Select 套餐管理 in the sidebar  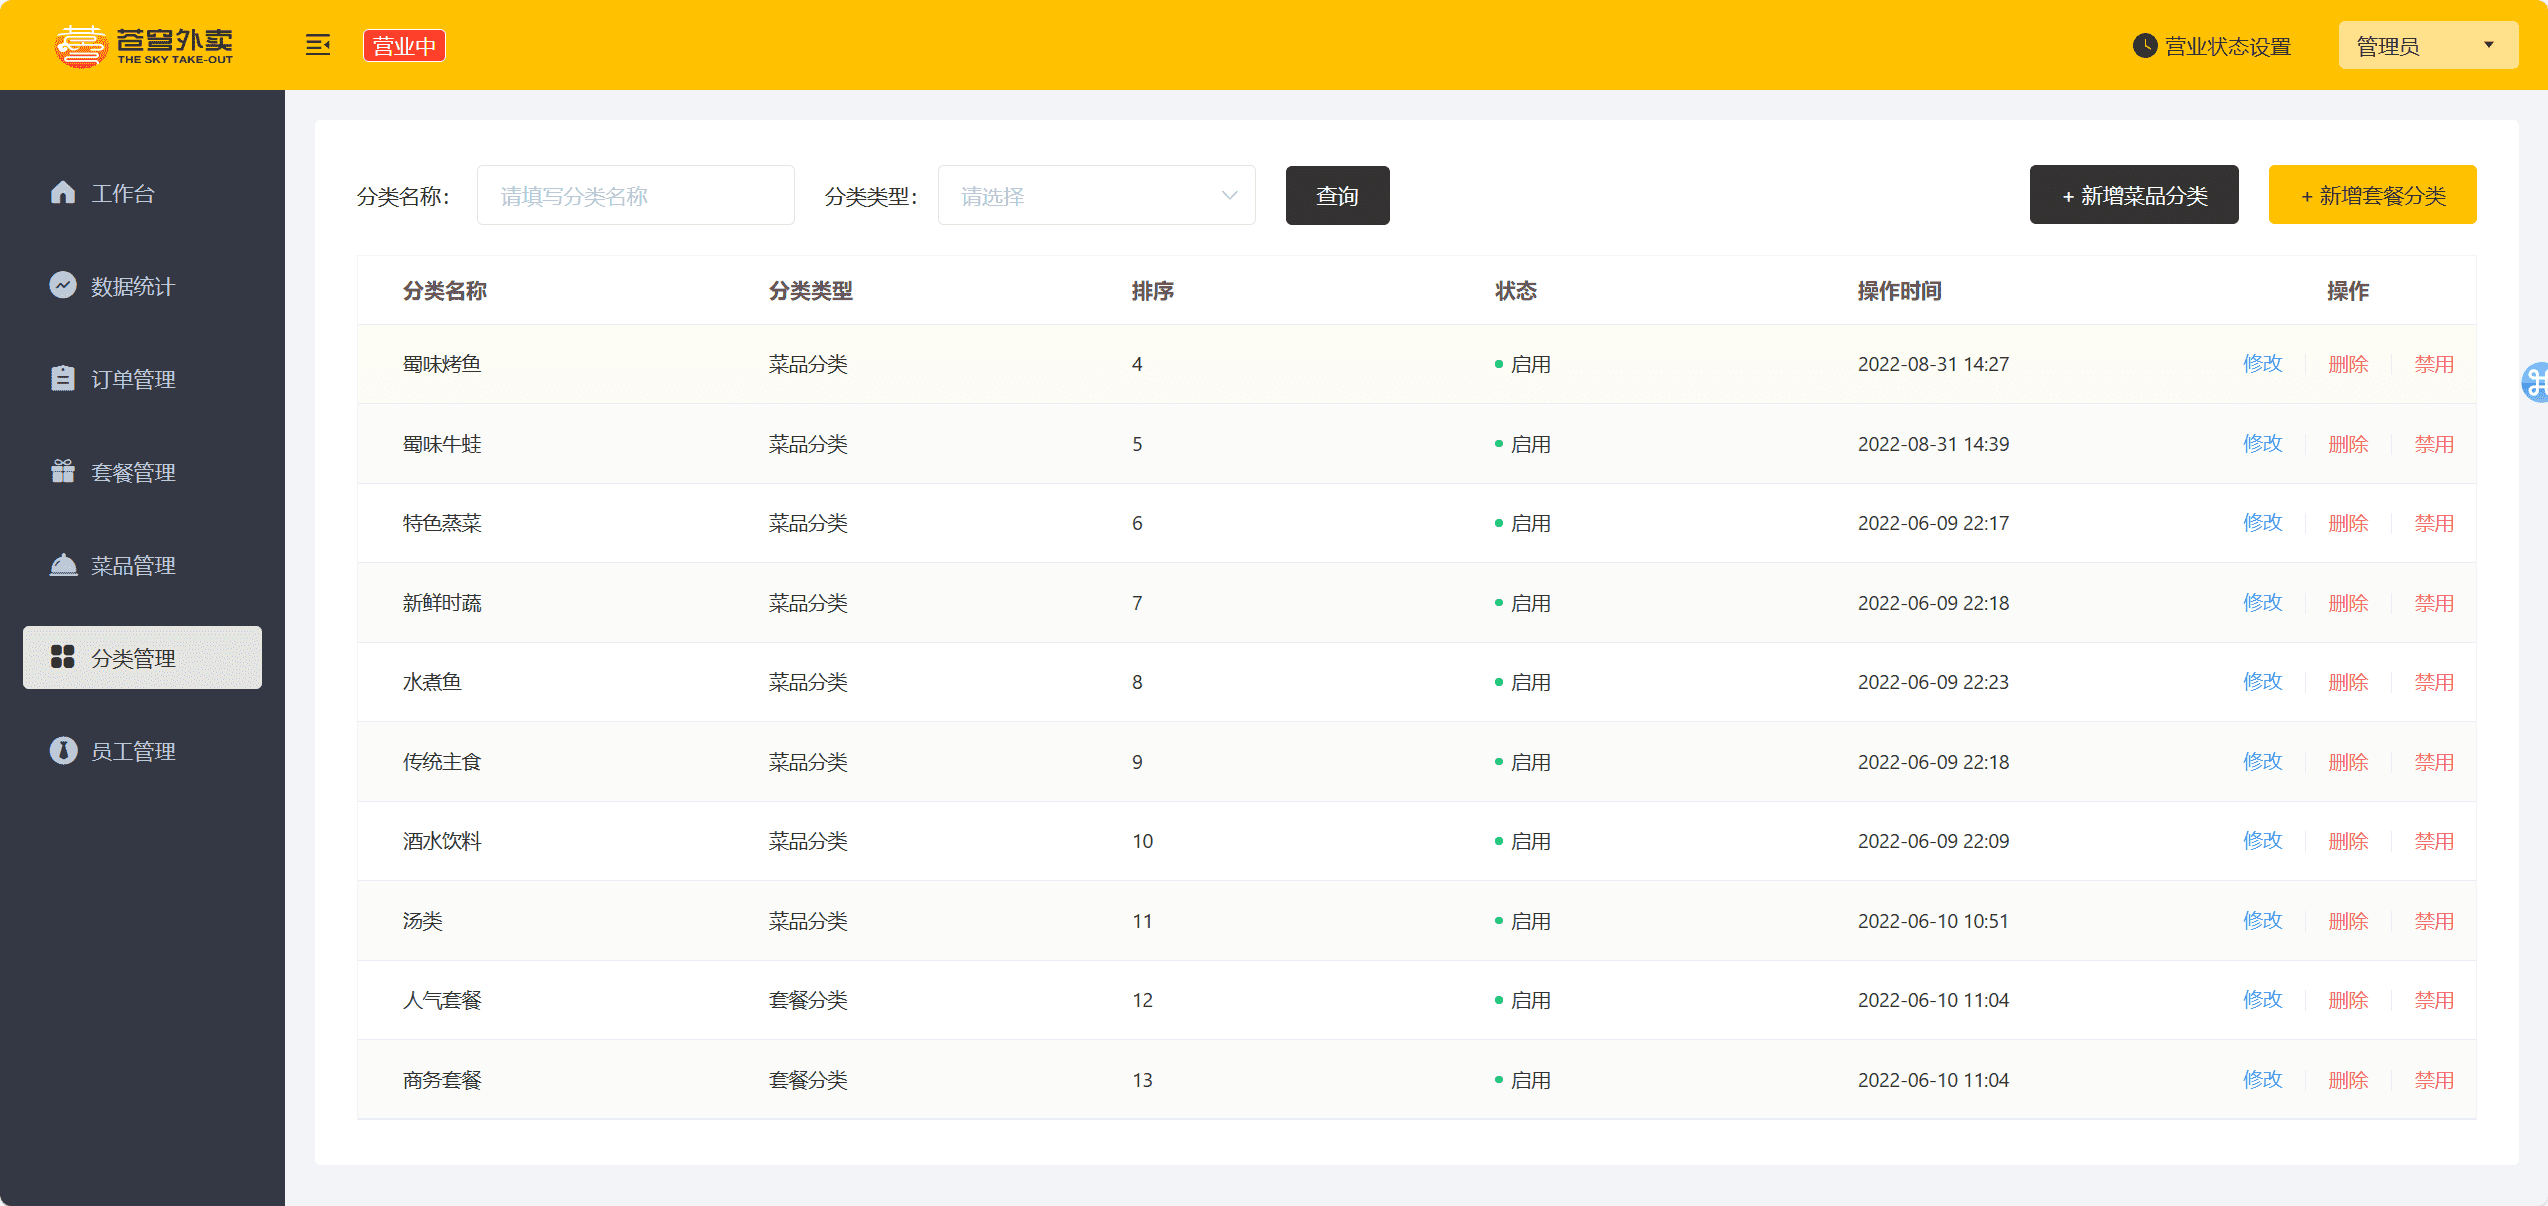(142, 472)
